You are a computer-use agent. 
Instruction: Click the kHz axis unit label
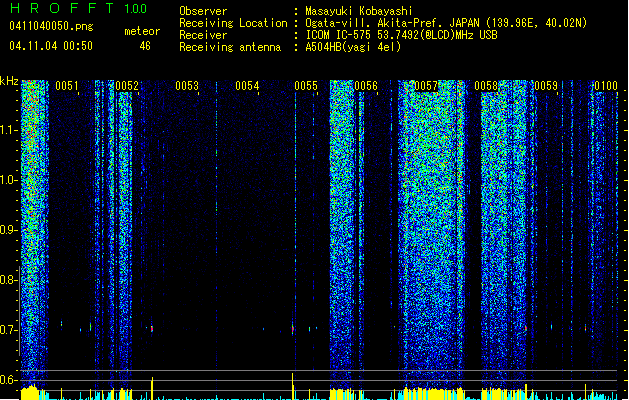(9, 81)
